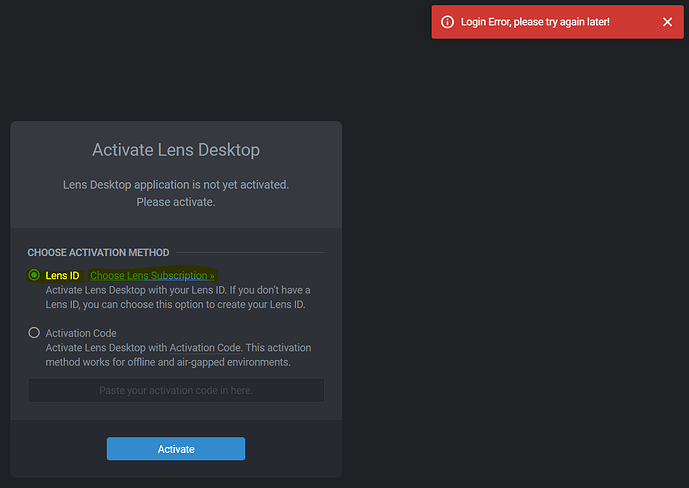Image resolution: width=689 pixels, height=488 pixels.
Task: Open the 'Choose Lens Subscription' link
Action: (x=152, y=275)
